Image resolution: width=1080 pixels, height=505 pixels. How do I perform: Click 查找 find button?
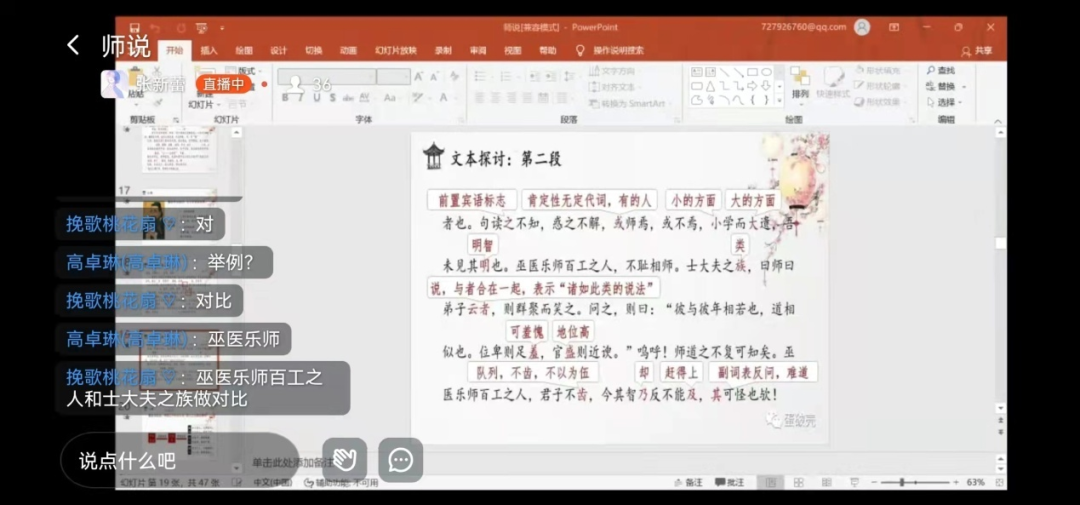(x=942, y=70)
